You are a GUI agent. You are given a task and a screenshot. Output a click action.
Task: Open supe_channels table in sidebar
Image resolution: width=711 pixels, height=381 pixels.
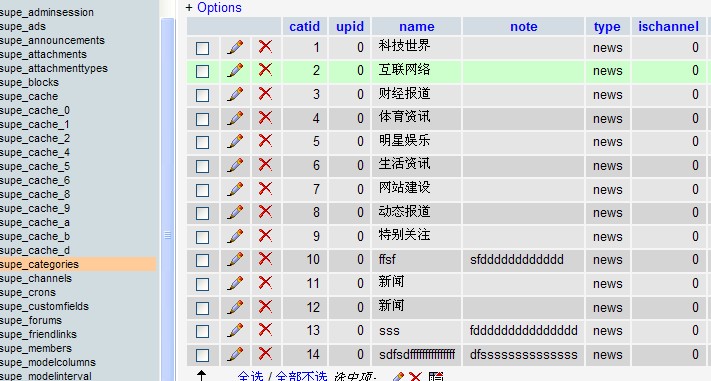tap(36, 278)
